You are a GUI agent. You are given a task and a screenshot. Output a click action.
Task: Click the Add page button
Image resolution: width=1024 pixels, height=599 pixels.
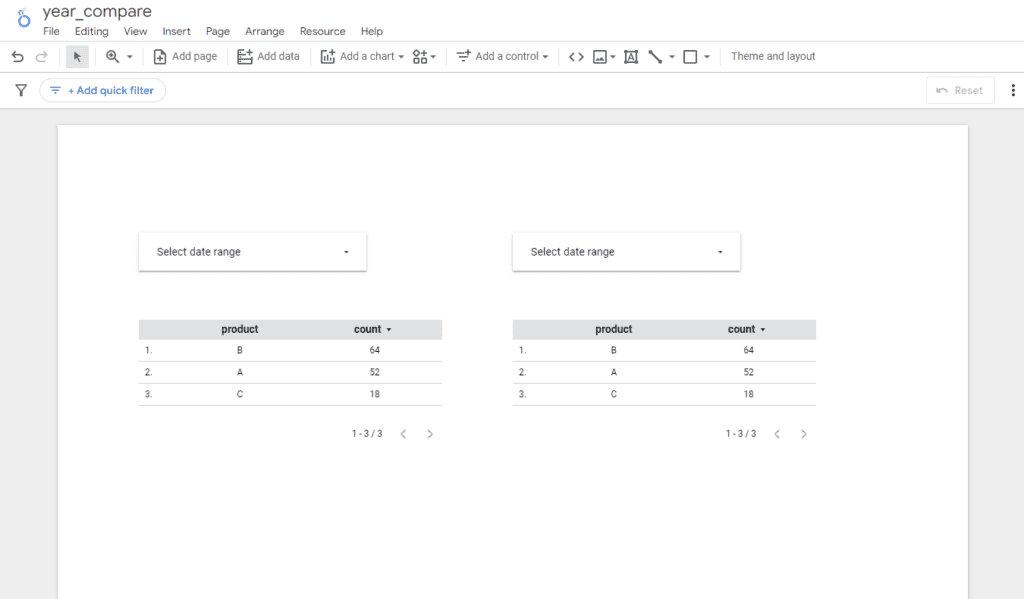click(x=185, y=57)
